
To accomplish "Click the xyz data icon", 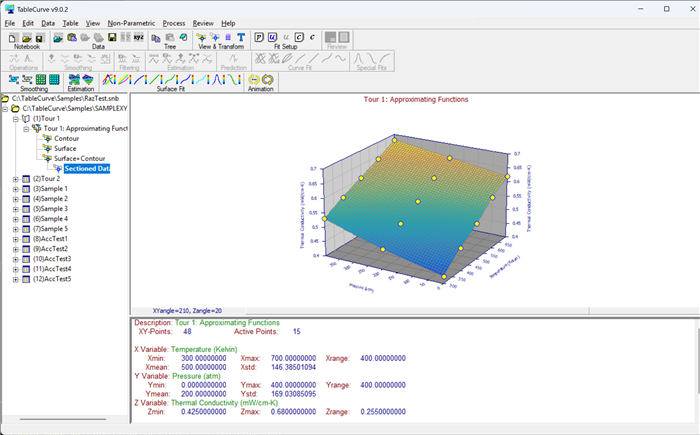I will (x=139, y=38).
